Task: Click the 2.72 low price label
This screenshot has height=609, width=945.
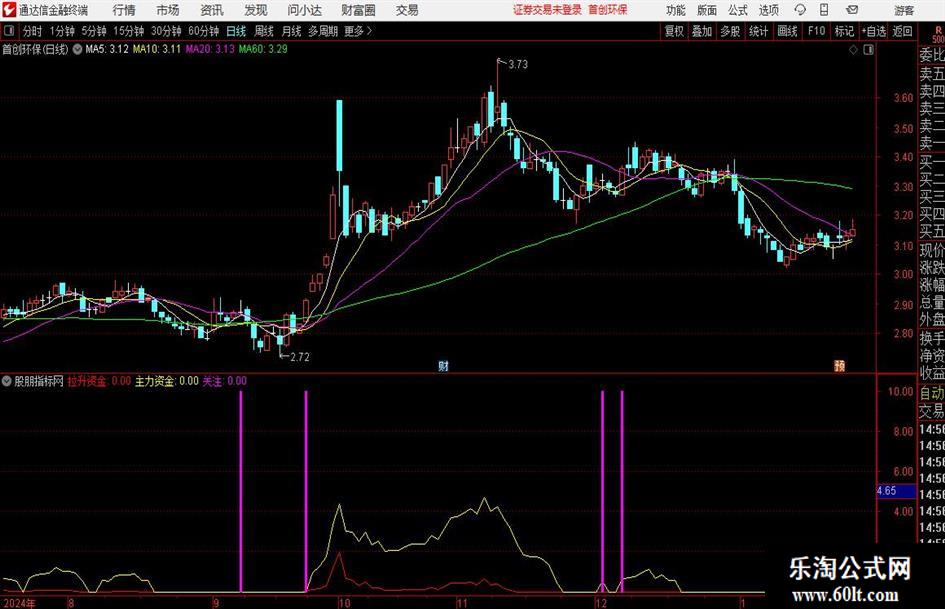Action: click(300, 357)
